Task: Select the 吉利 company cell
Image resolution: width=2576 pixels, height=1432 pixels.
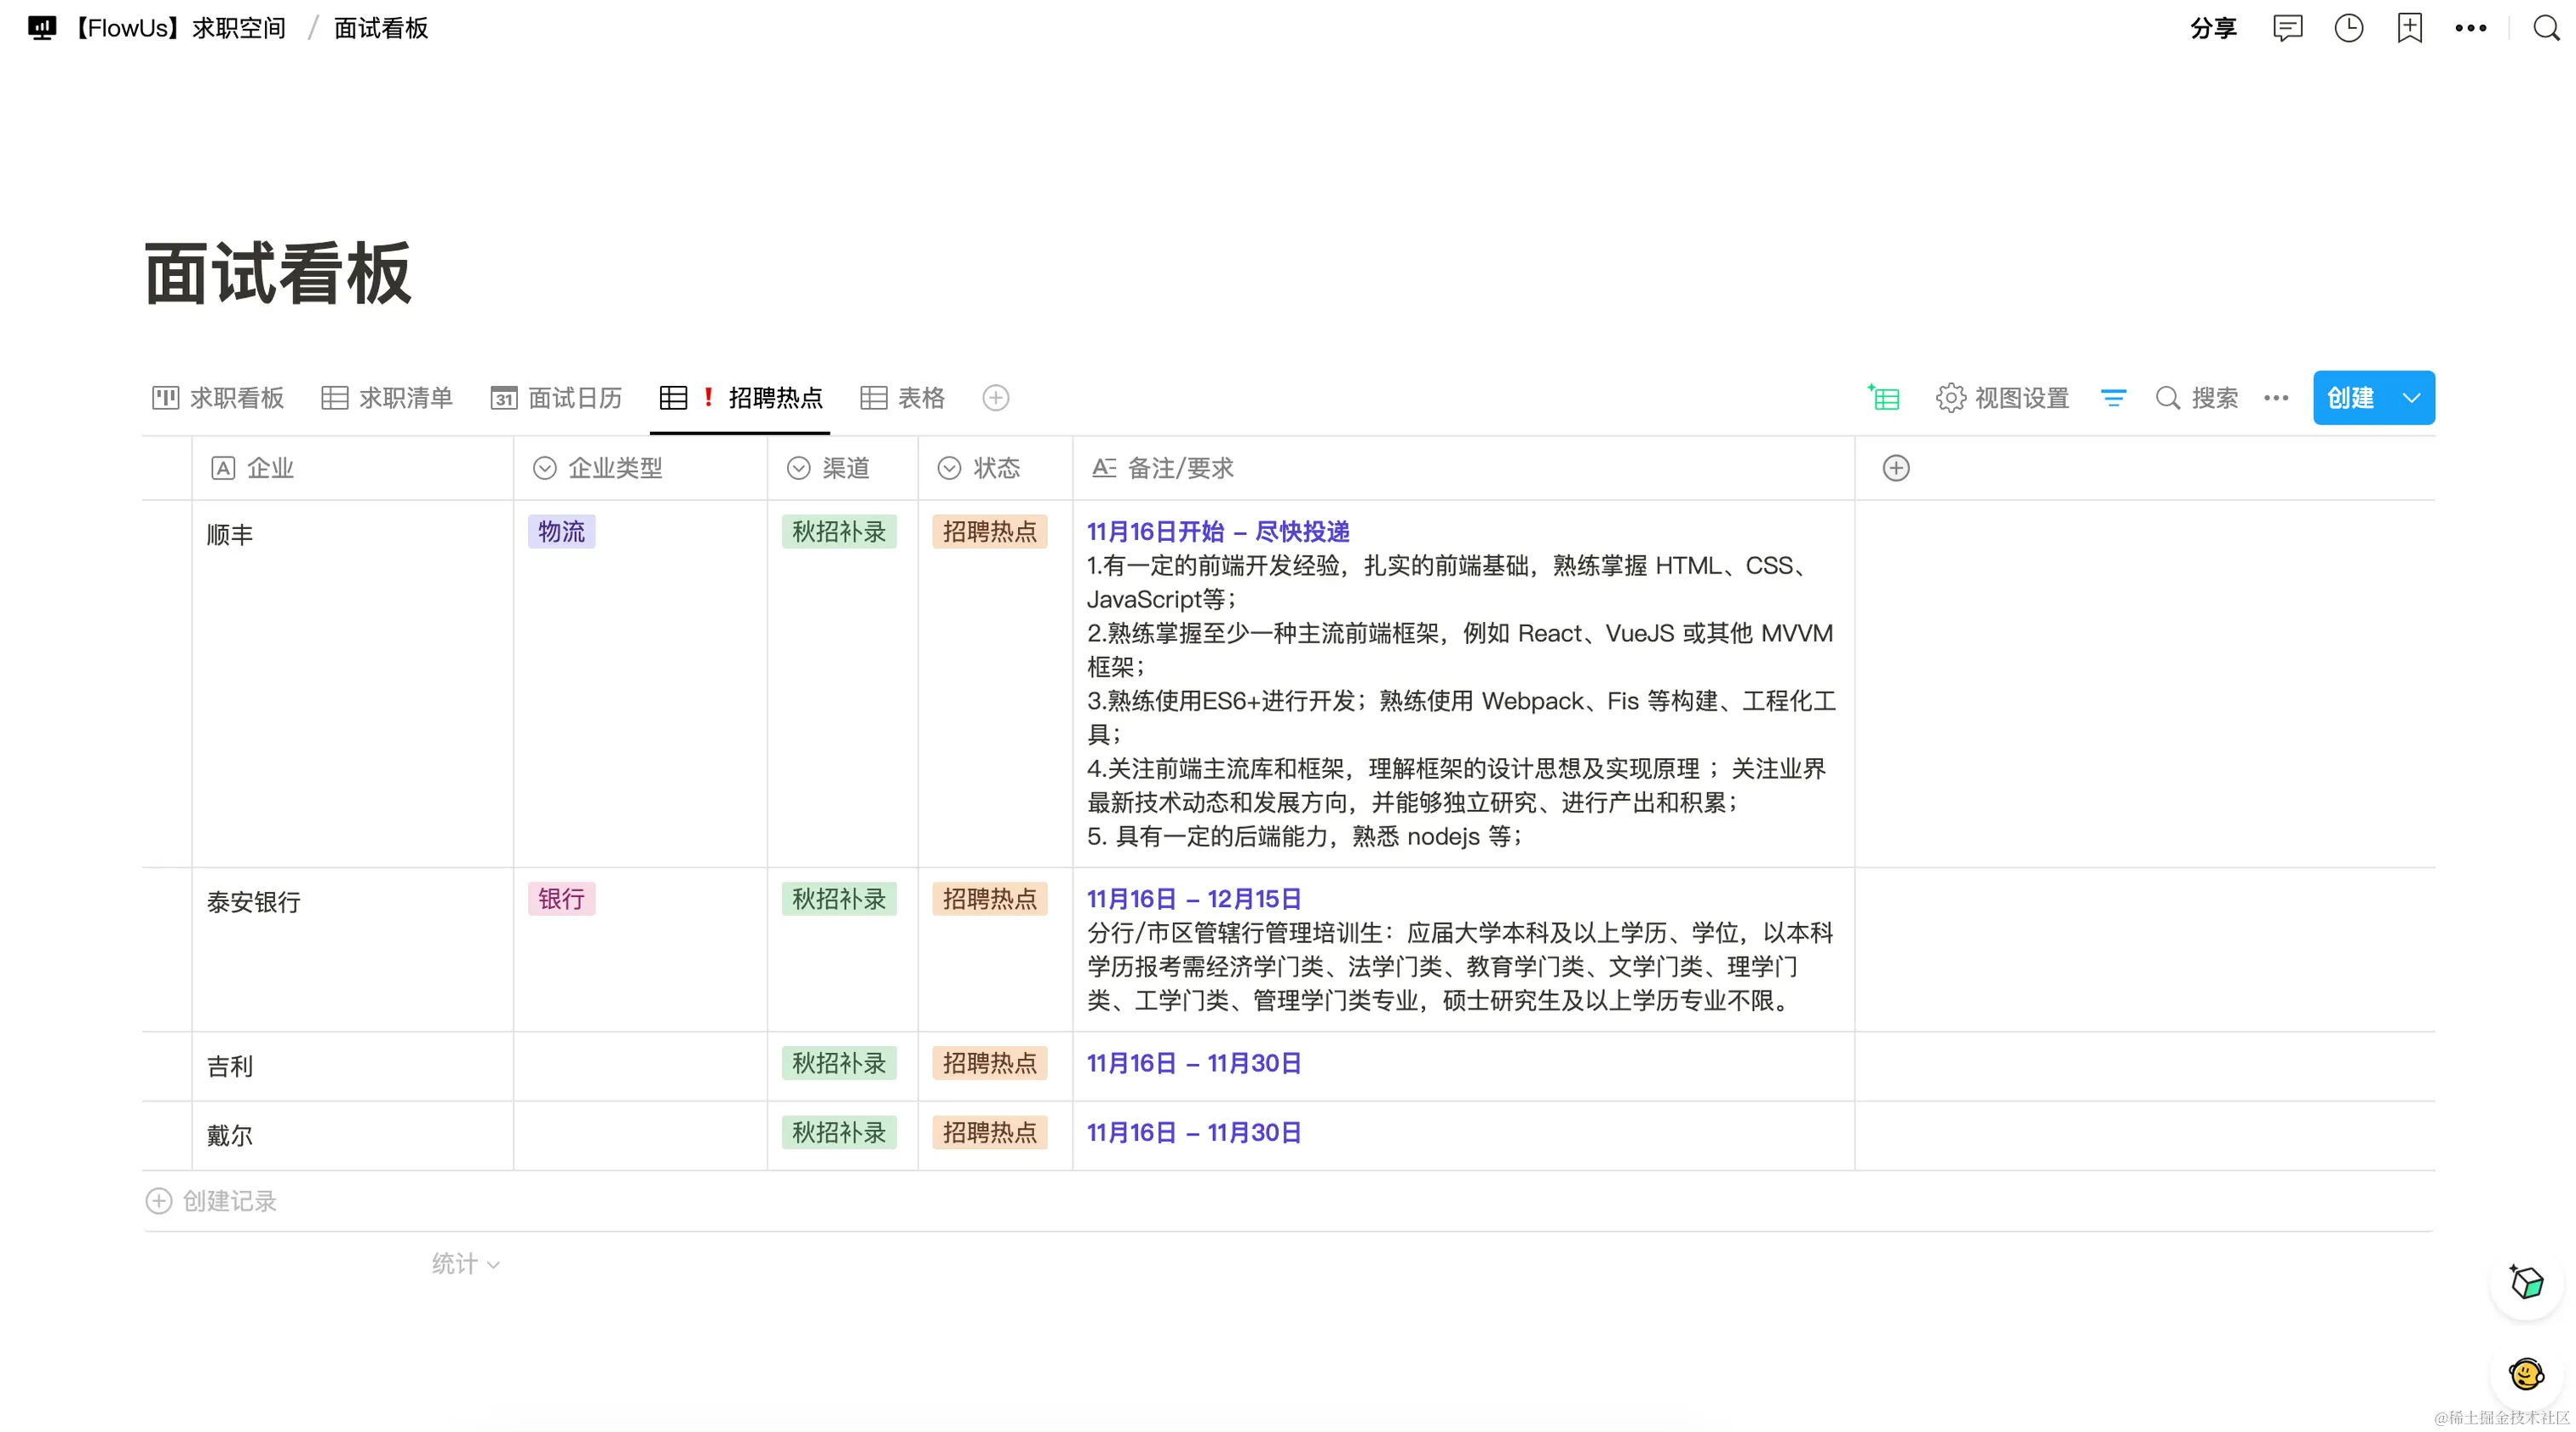Action: coord(352,1066)
